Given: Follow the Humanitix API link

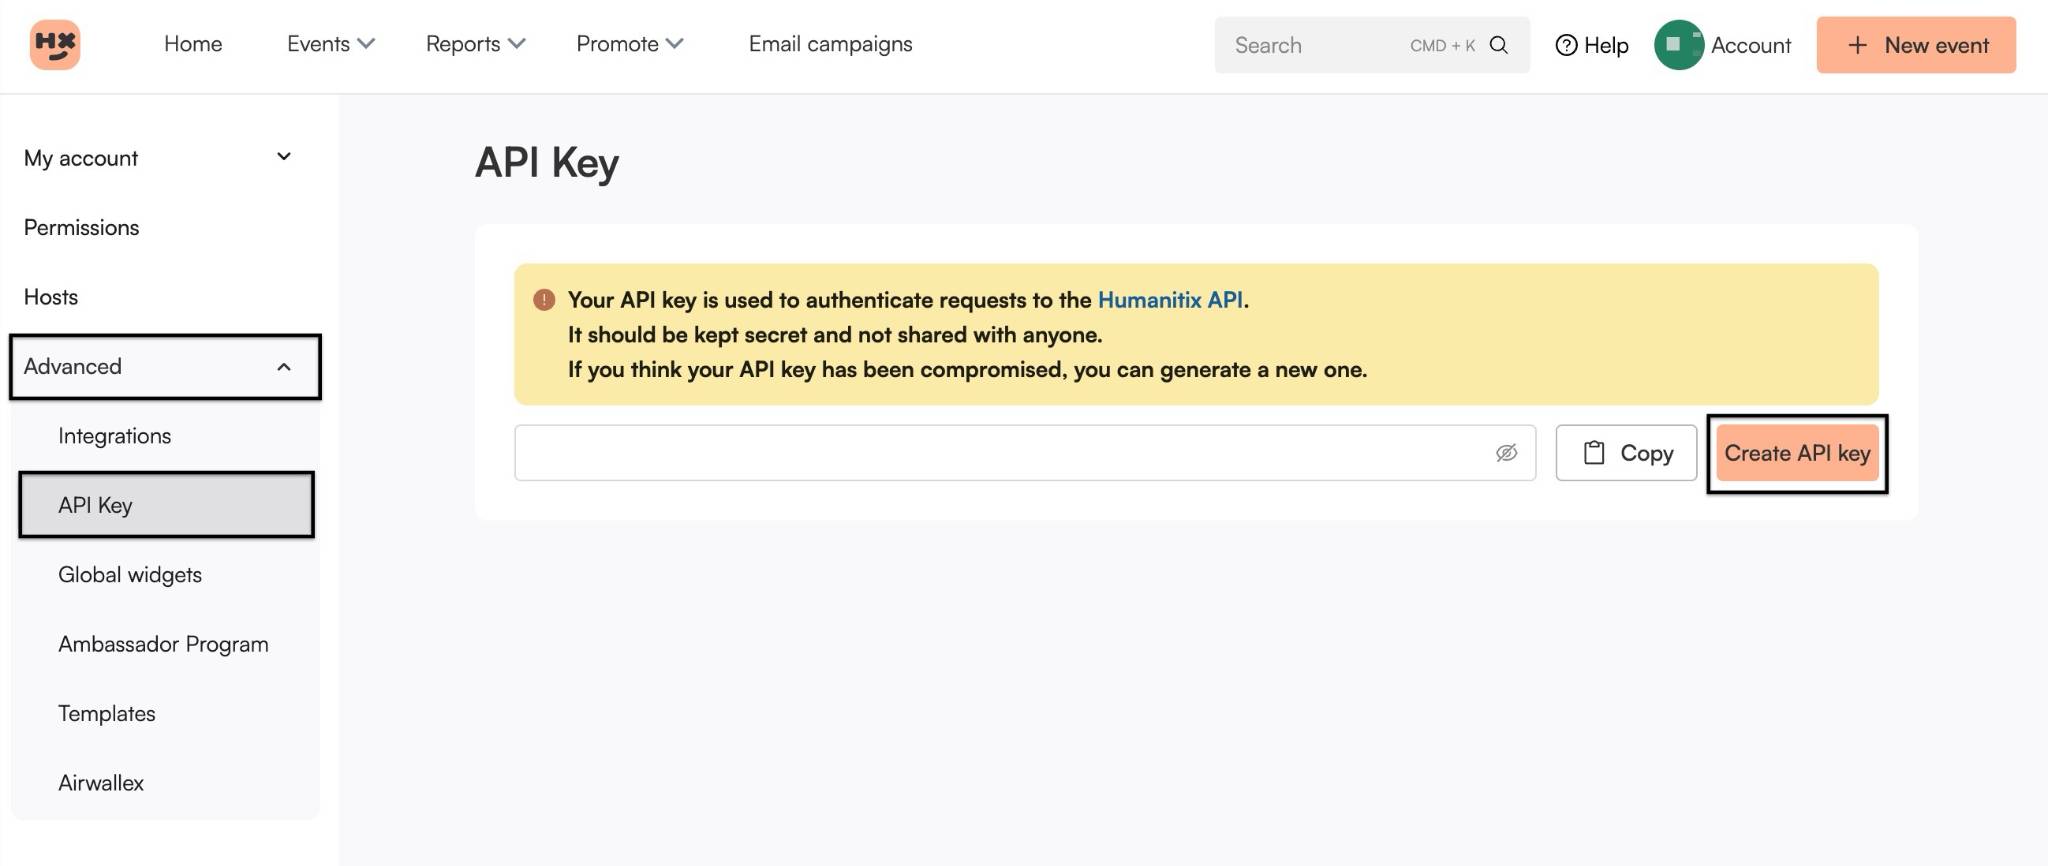Looking at the screenshot, I should click(1170, 300).
